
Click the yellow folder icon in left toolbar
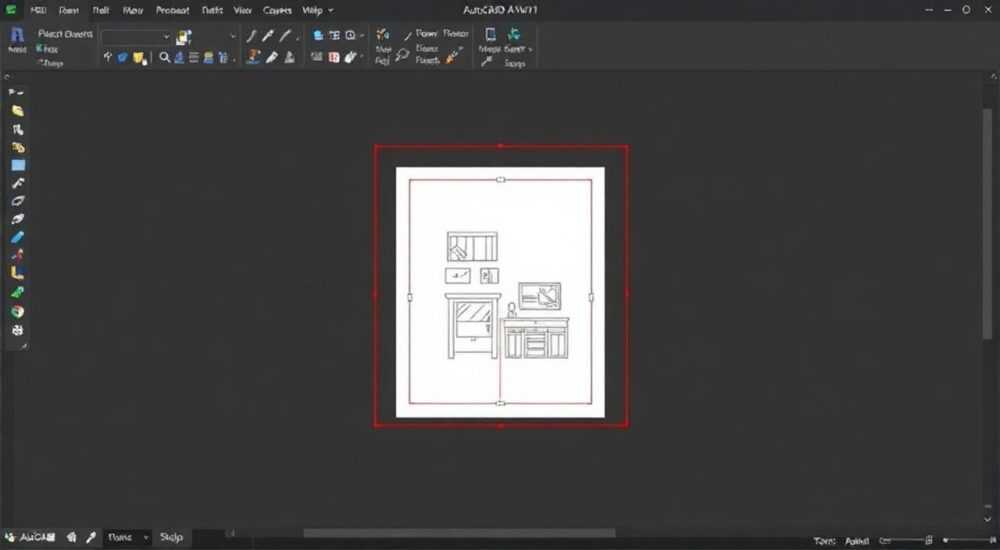[17, 111]
